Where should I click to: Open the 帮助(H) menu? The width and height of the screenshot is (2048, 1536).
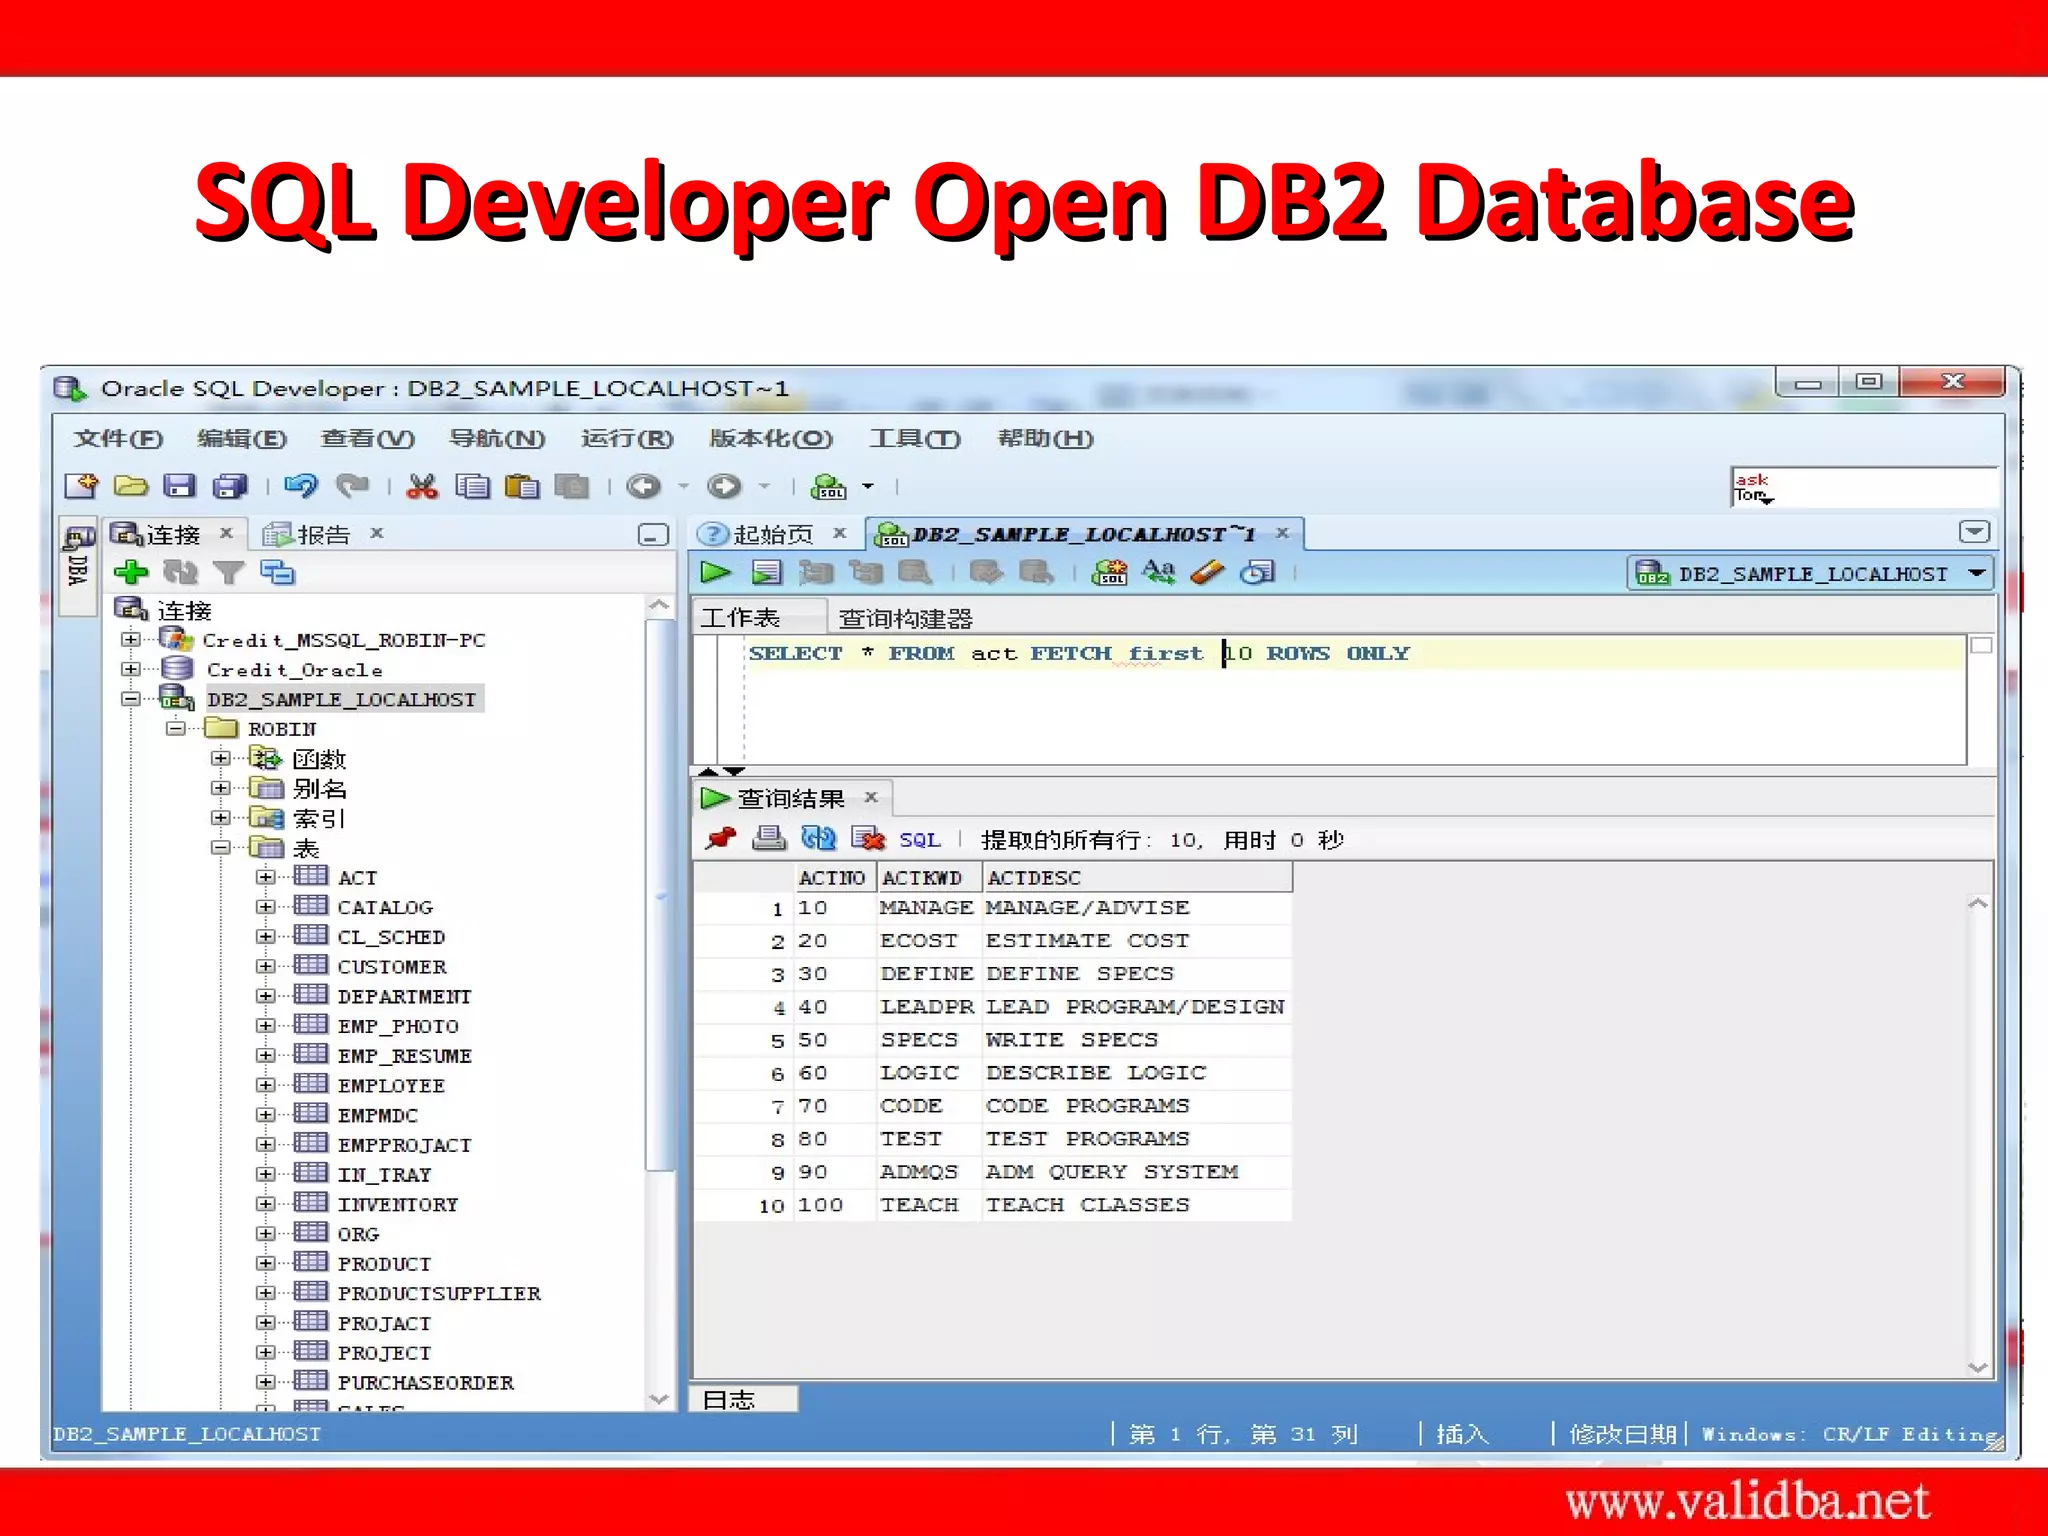(1045, 438)
